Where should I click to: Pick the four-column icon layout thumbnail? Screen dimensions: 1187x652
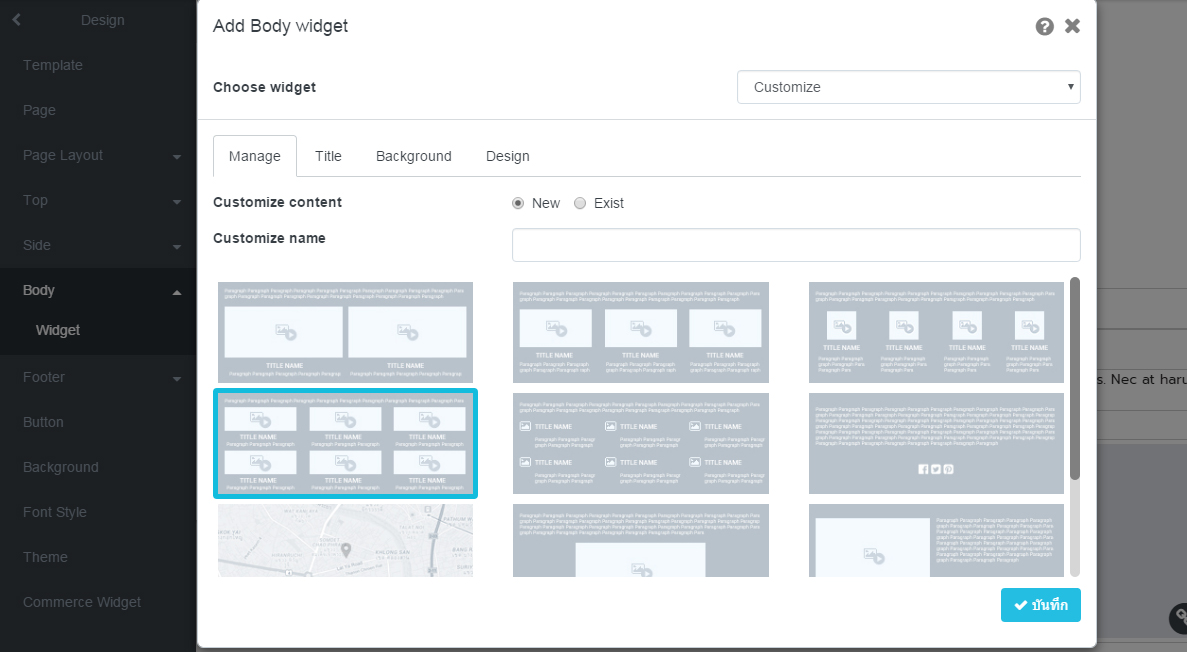[936, 332]
